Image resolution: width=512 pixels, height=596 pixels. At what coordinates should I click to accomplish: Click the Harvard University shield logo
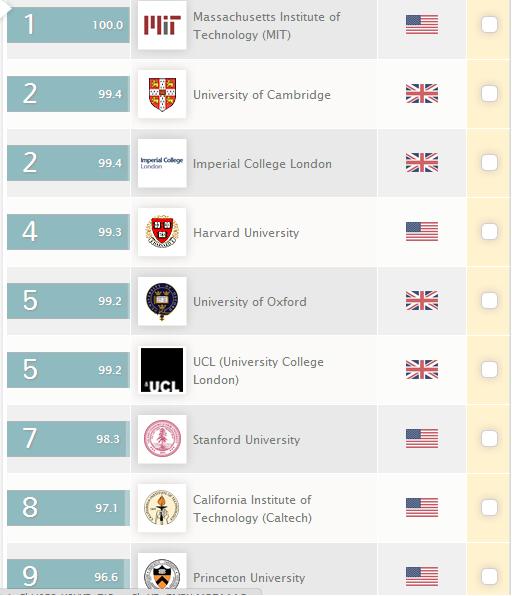click(x=162, y=232)
